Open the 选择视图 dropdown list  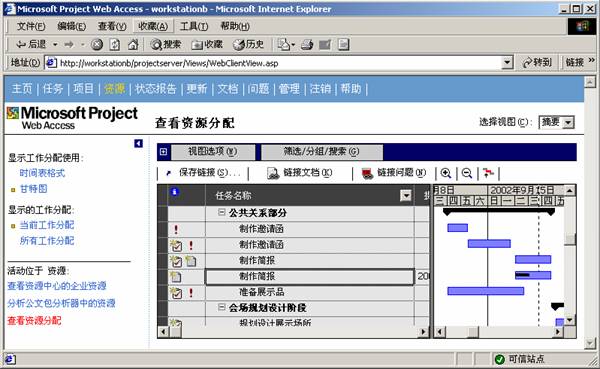[x=569, y=122]
